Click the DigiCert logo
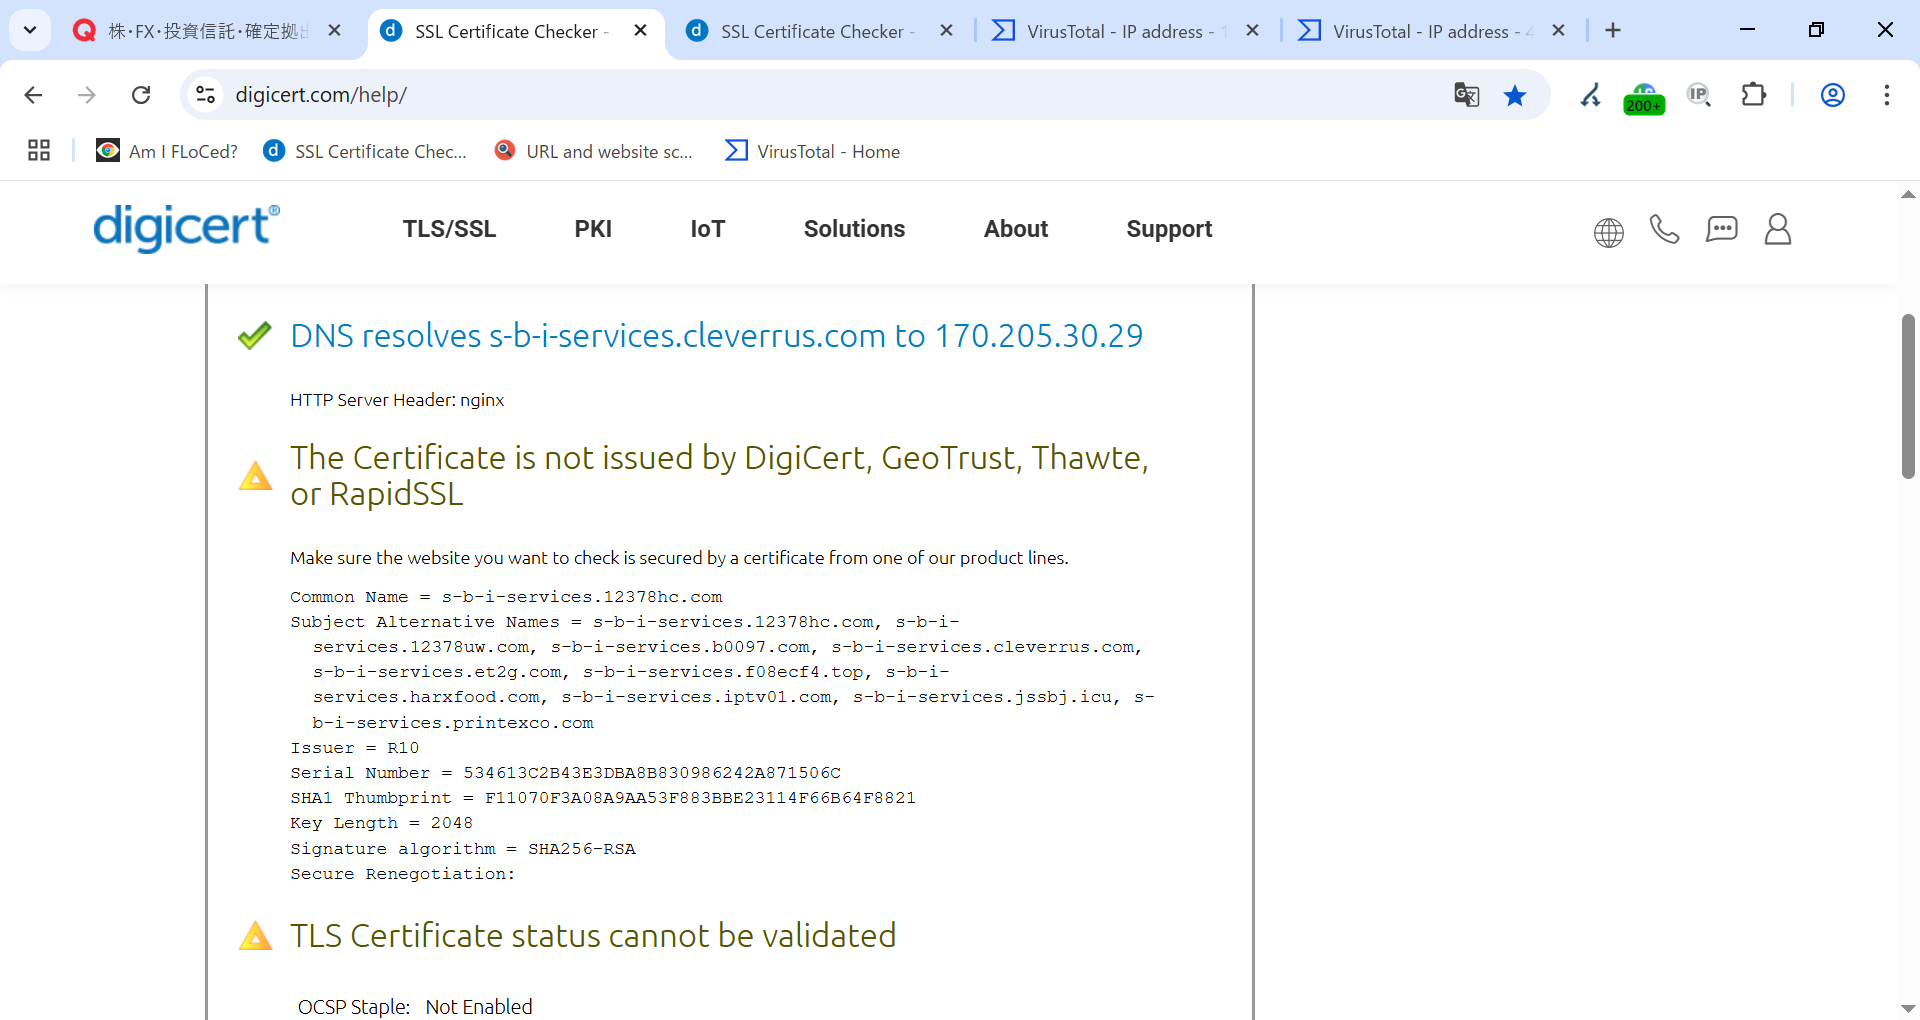Image resolution: width=1920 pixels, height=1020 pixels. 186,228
